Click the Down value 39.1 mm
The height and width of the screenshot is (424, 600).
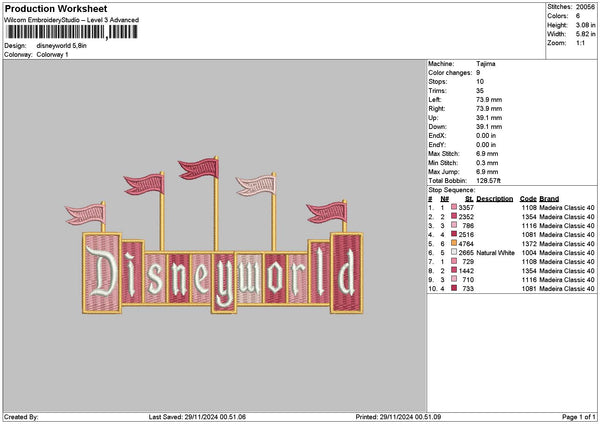pos(489,127)
